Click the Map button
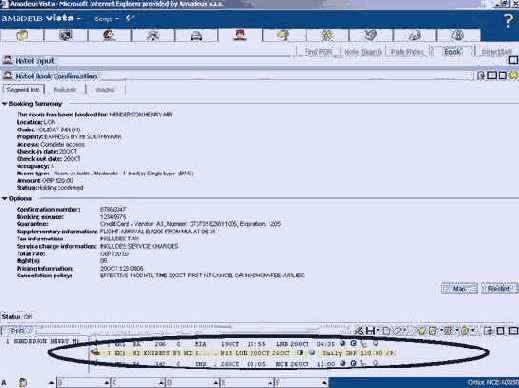 (459, 289)
